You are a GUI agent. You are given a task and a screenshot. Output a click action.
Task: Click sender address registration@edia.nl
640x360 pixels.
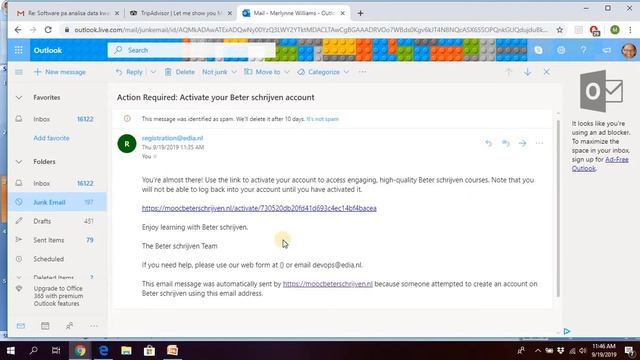[172, 138]
